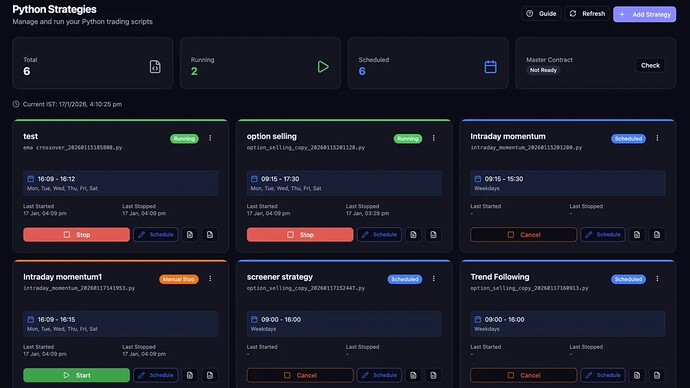
Task: Click the Manual Stop badge
Action: click(179, 279)
